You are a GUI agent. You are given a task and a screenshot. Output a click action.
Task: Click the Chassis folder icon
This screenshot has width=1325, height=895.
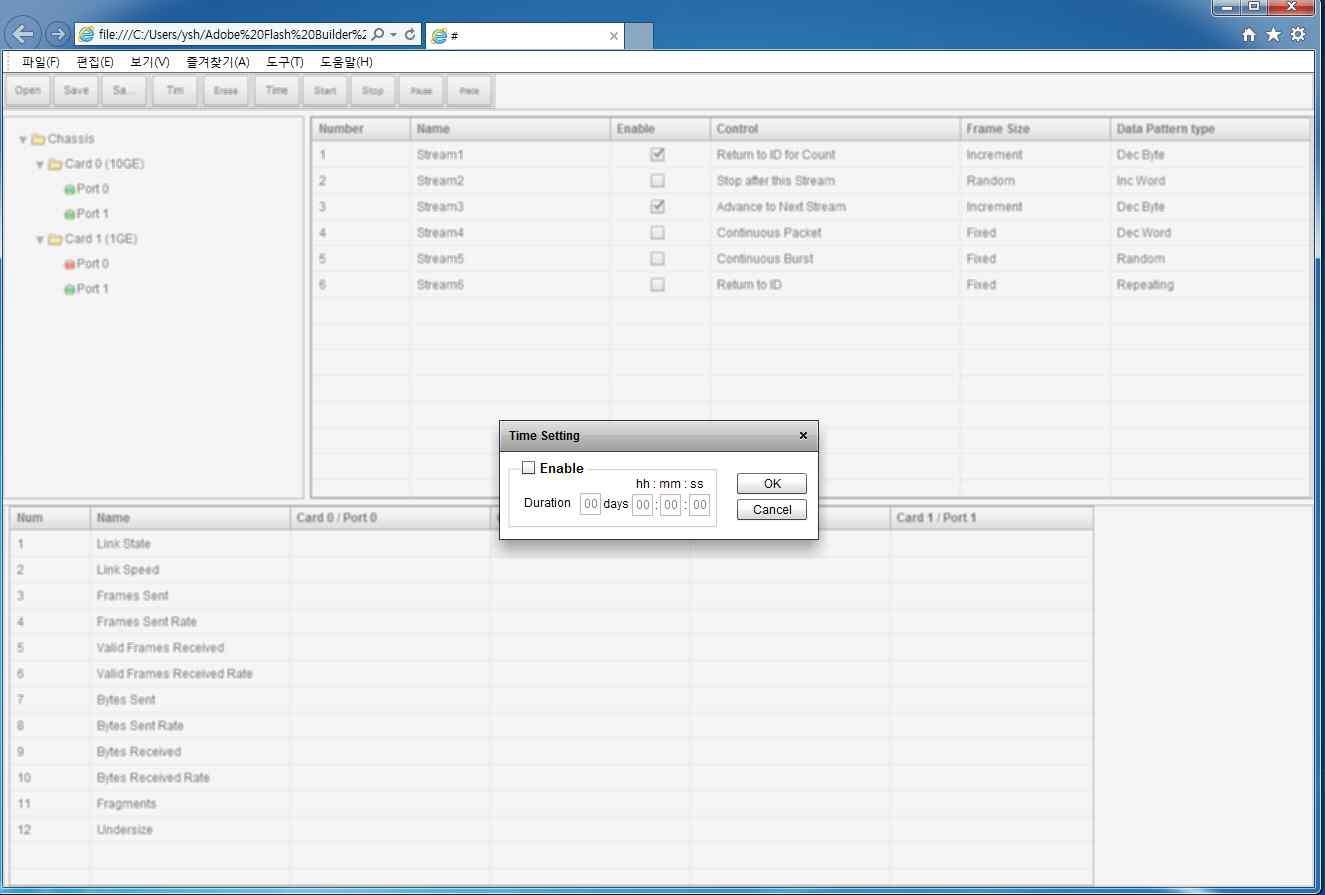click(x=38, y=139)
